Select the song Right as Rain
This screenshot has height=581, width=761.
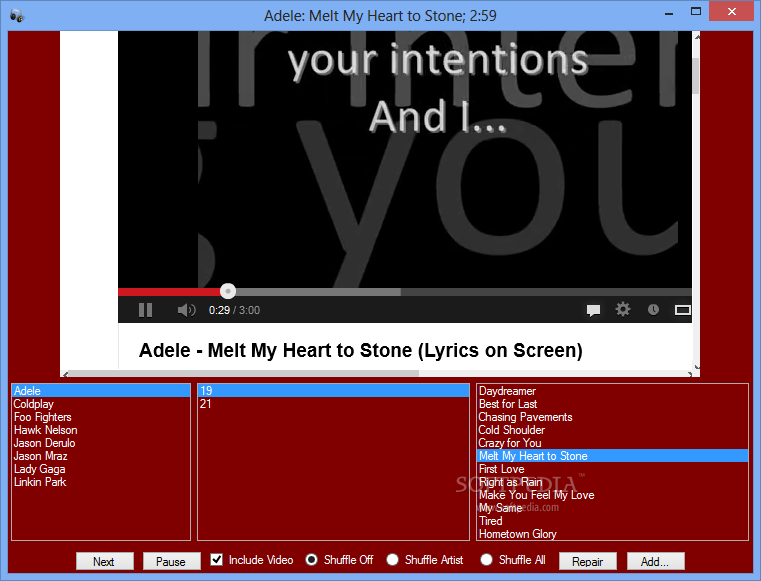pos(612,482)
